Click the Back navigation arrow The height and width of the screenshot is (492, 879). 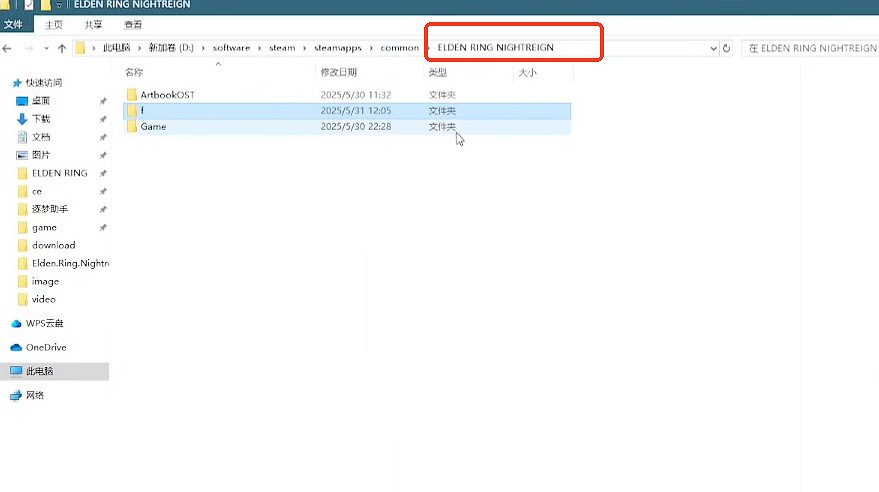8,48
